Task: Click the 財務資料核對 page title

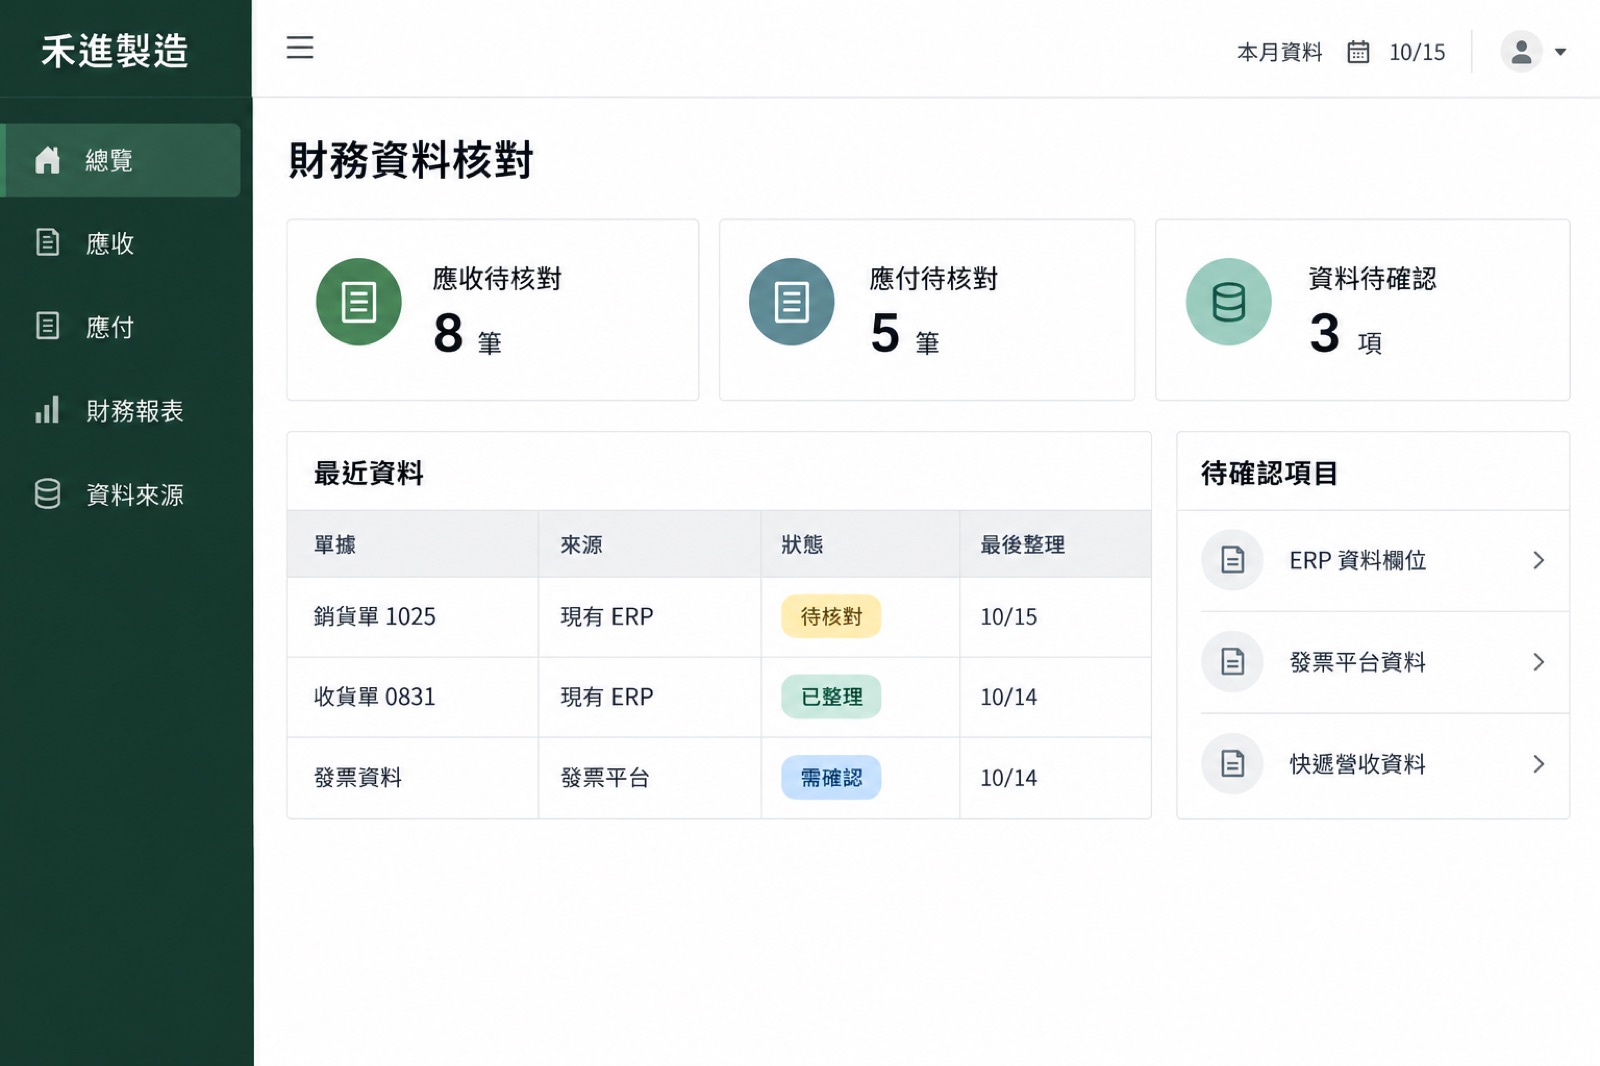Action: (411, 160)
